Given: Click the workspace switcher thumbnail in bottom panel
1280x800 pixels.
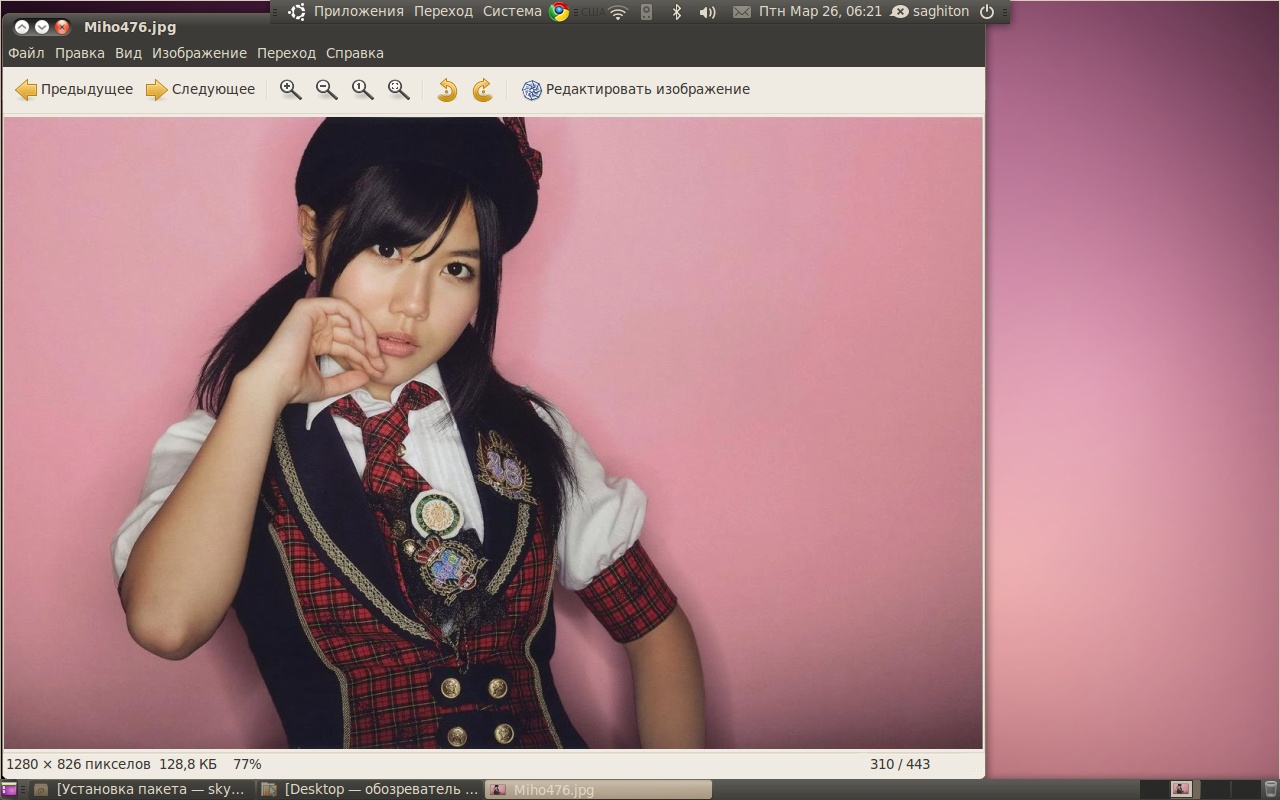Looking at the screenshot, I should coord(1181,790).
